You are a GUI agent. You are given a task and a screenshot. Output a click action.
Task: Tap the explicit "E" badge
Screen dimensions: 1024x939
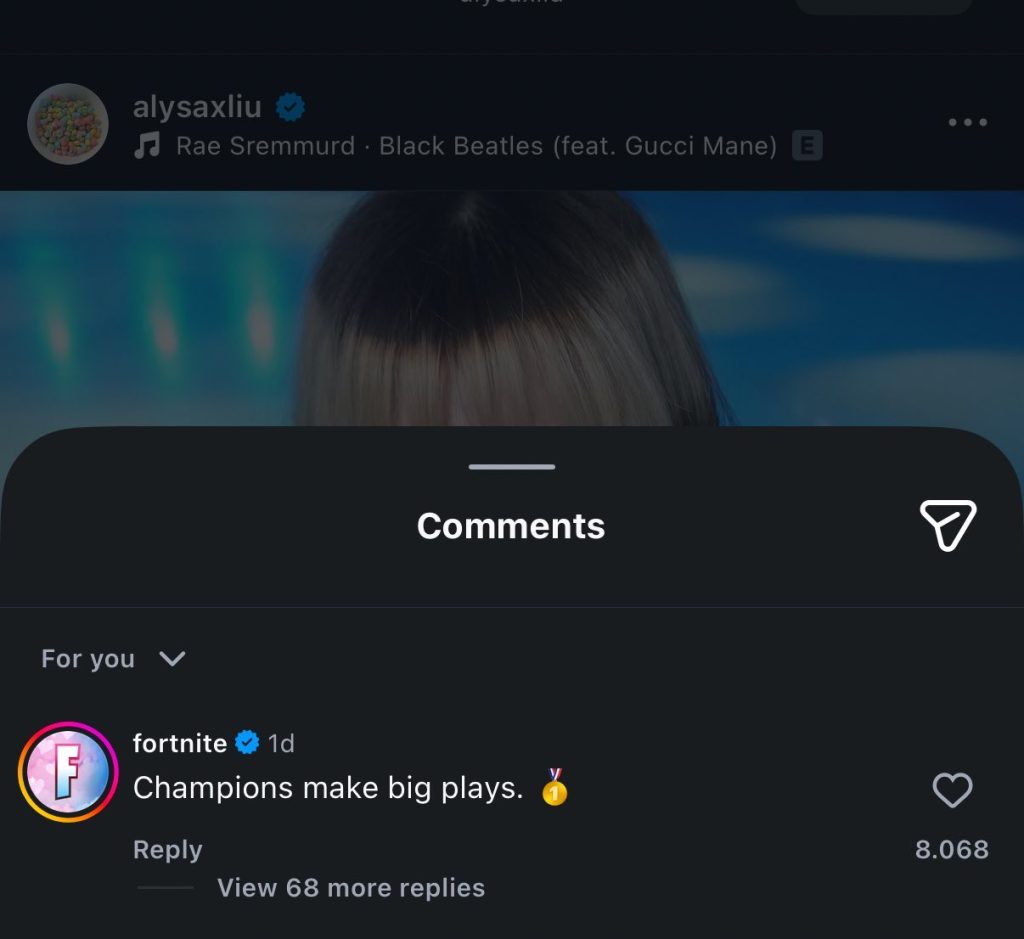pos(807,146)
